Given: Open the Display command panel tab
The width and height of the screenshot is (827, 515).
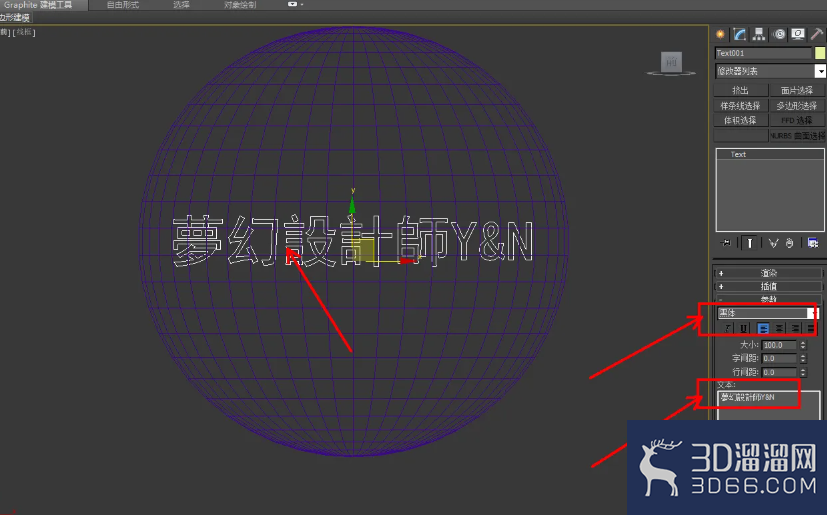Looking at the screenshot, I should pyautogui.click(x=798, y=35).
